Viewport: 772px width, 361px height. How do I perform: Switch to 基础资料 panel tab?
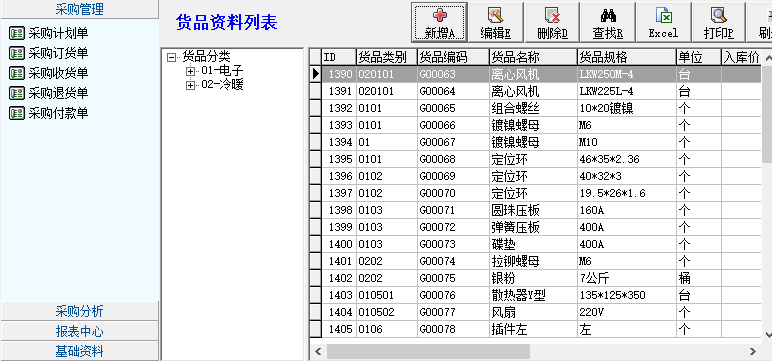coord(79,352)
